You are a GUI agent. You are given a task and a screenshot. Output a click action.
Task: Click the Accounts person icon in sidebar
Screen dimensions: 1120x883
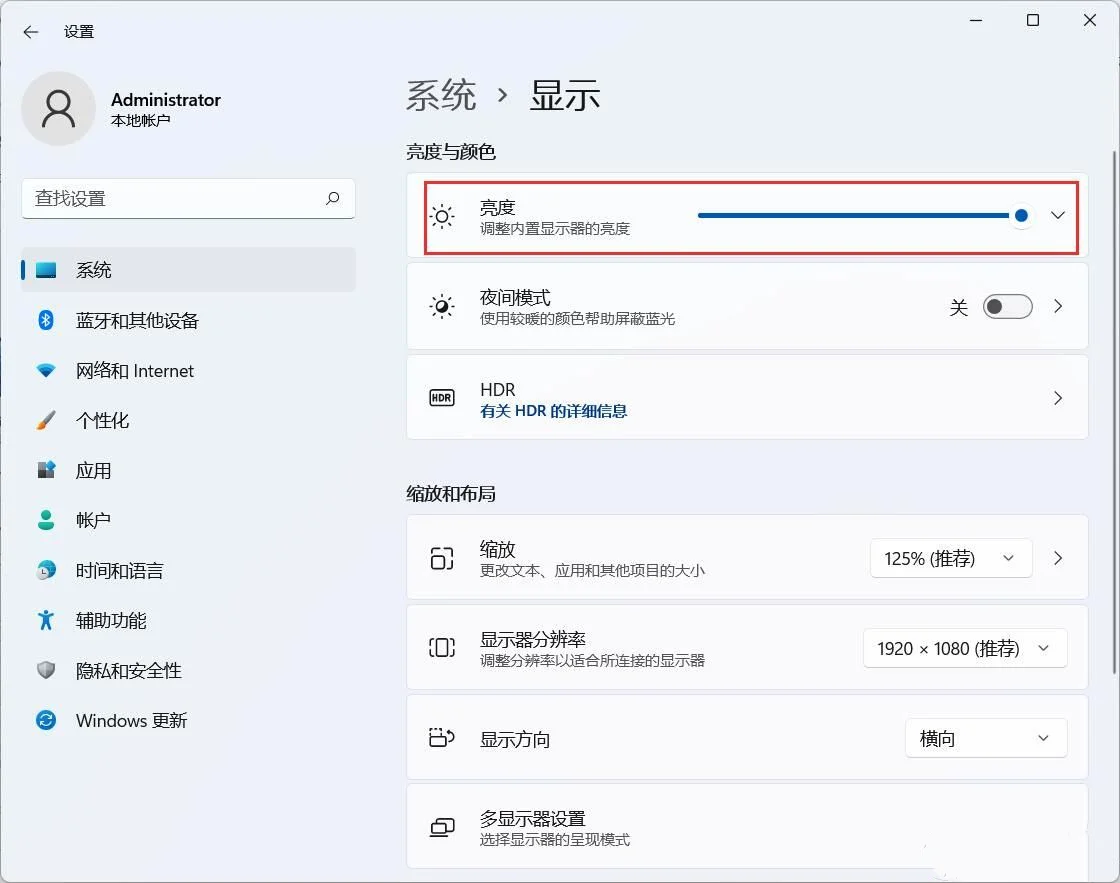pyautogui.click(x=46, y=520)
